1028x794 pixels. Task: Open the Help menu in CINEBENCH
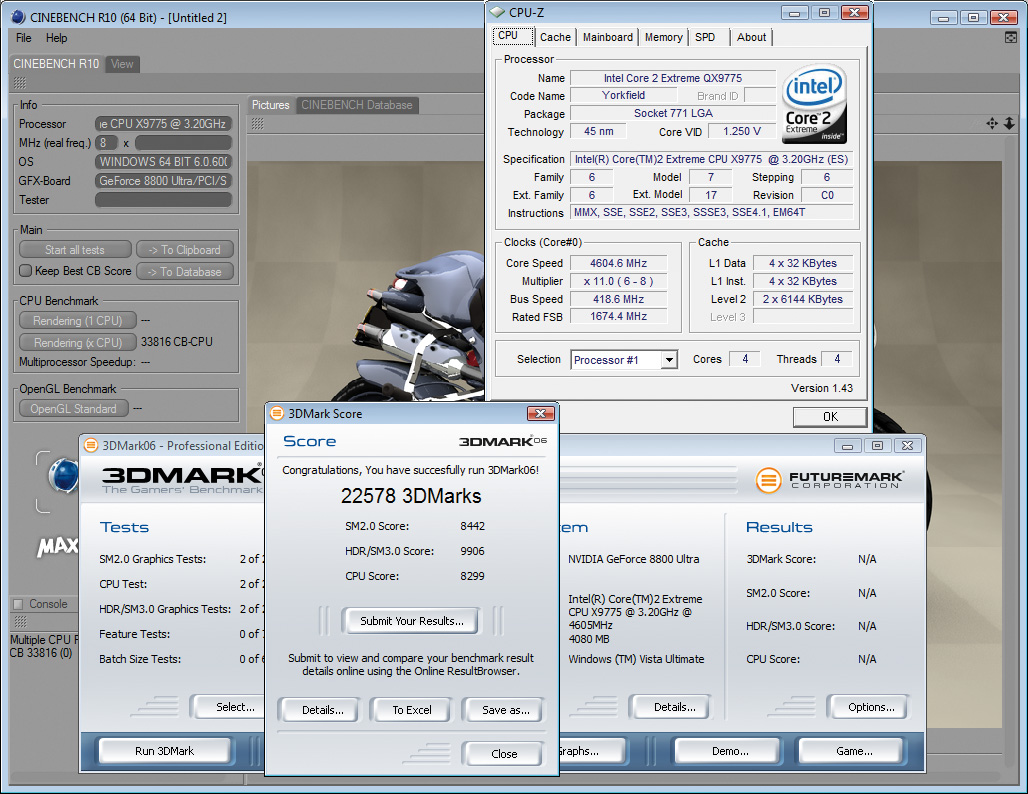tap(56, 38)
